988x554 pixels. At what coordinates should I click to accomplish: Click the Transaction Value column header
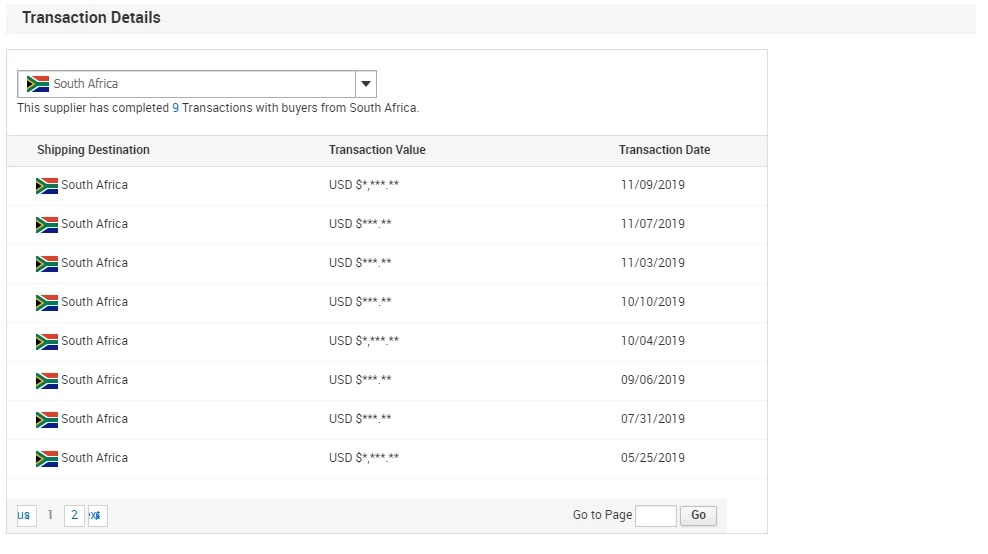[377, 150]
